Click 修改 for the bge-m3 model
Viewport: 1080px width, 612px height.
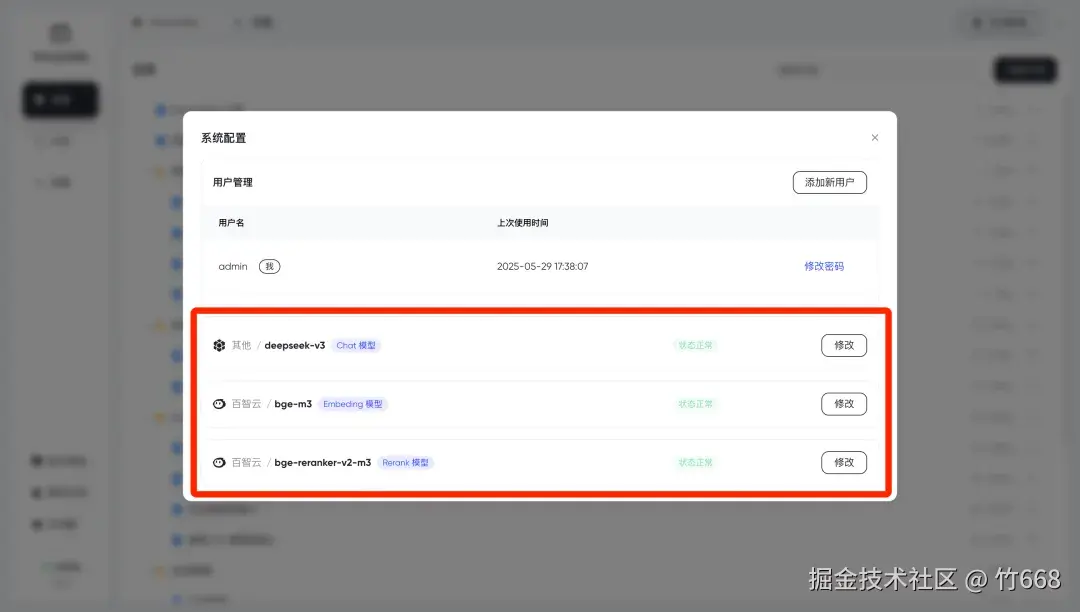pos(844,404)
